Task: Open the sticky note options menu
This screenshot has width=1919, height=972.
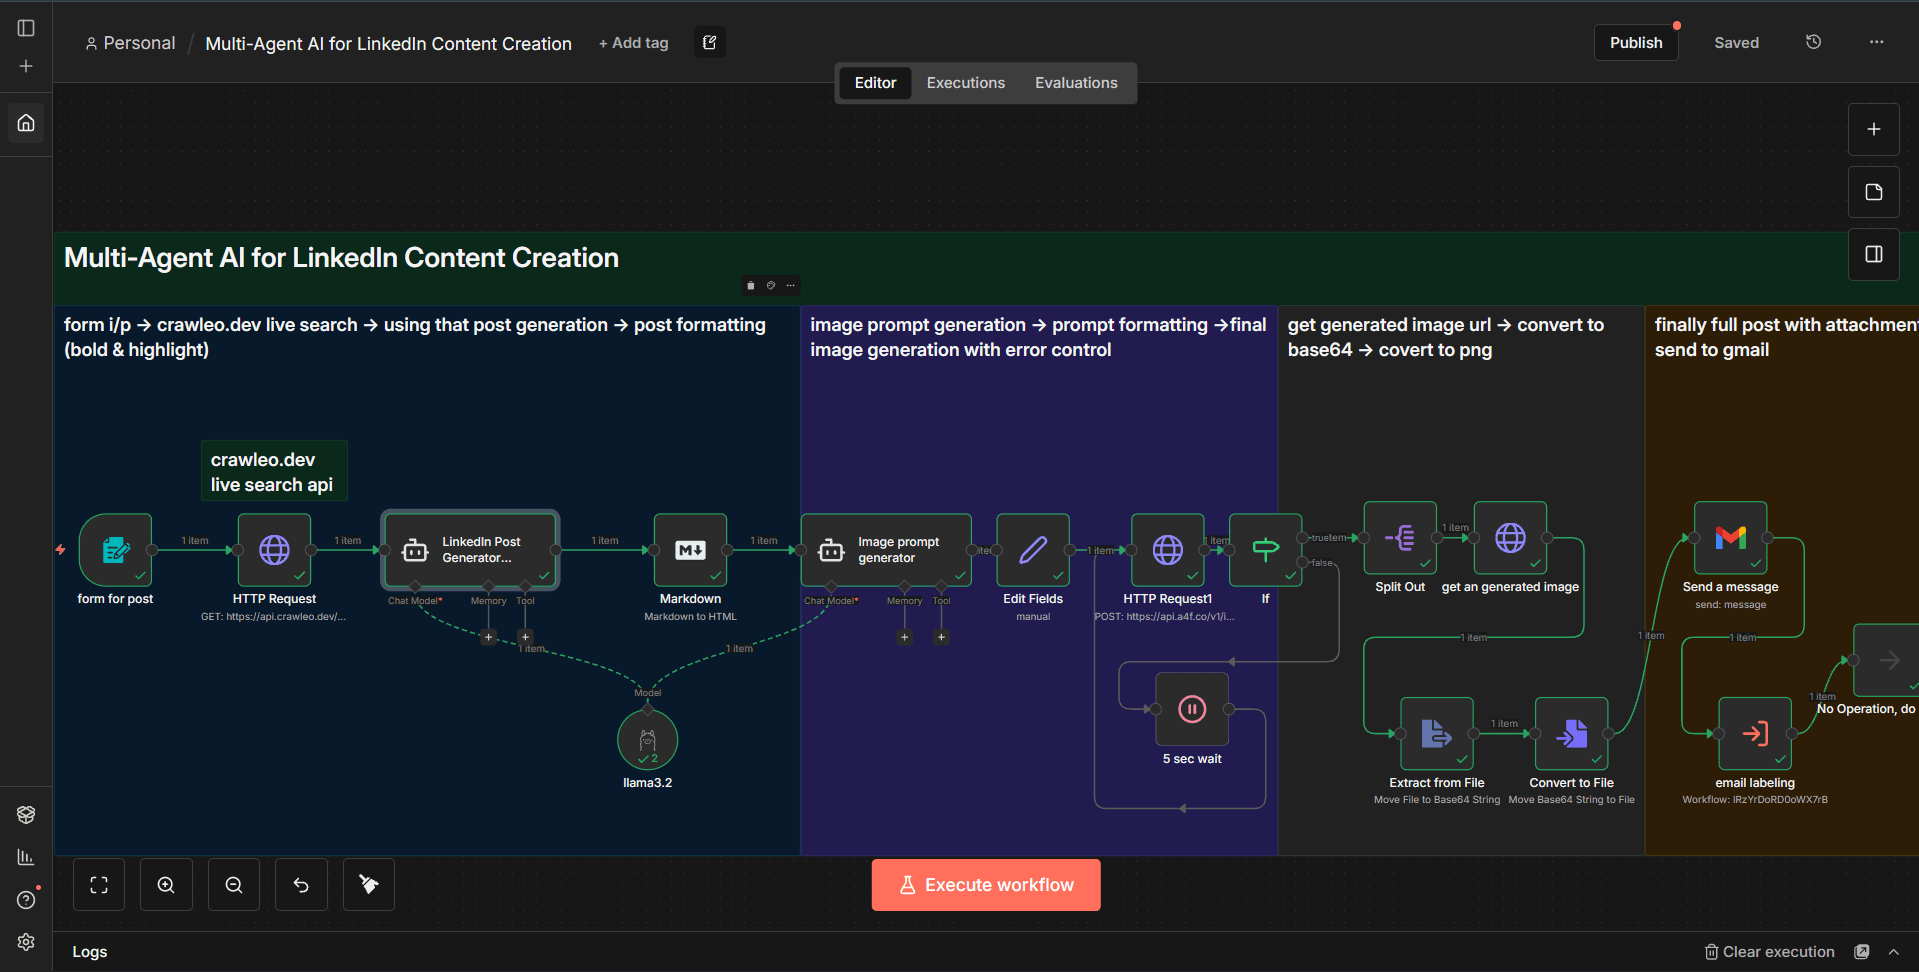Action: pos(790,285)
